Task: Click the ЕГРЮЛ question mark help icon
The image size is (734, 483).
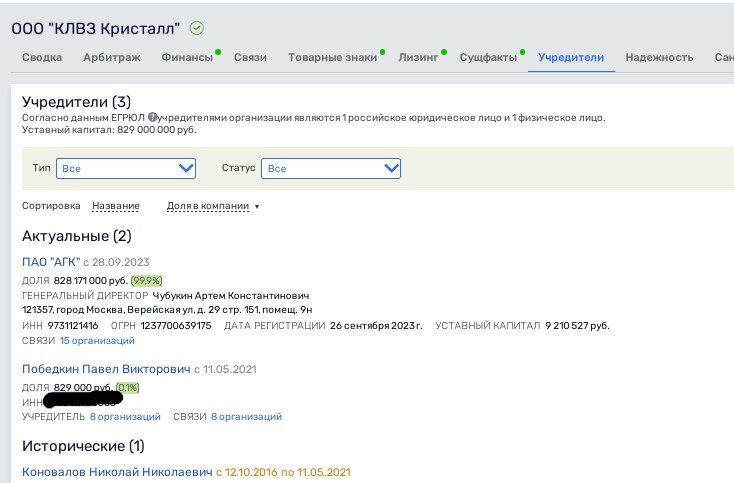Action: (x=152, y=117)
